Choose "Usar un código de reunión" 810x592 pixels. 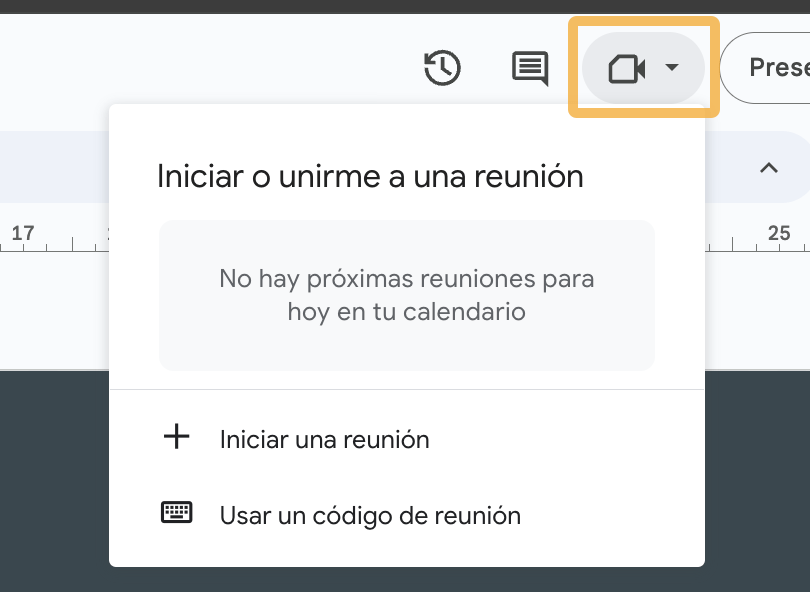370,515
